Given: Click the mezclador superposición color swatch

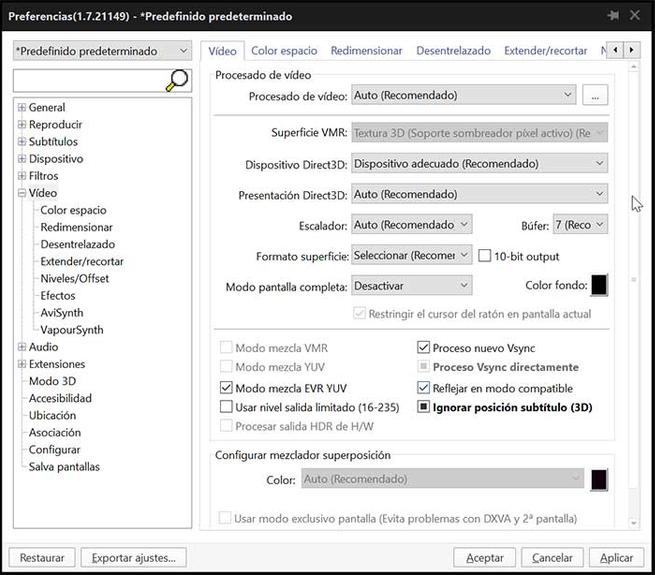Looking at the screenshot, I should [599, 480].
